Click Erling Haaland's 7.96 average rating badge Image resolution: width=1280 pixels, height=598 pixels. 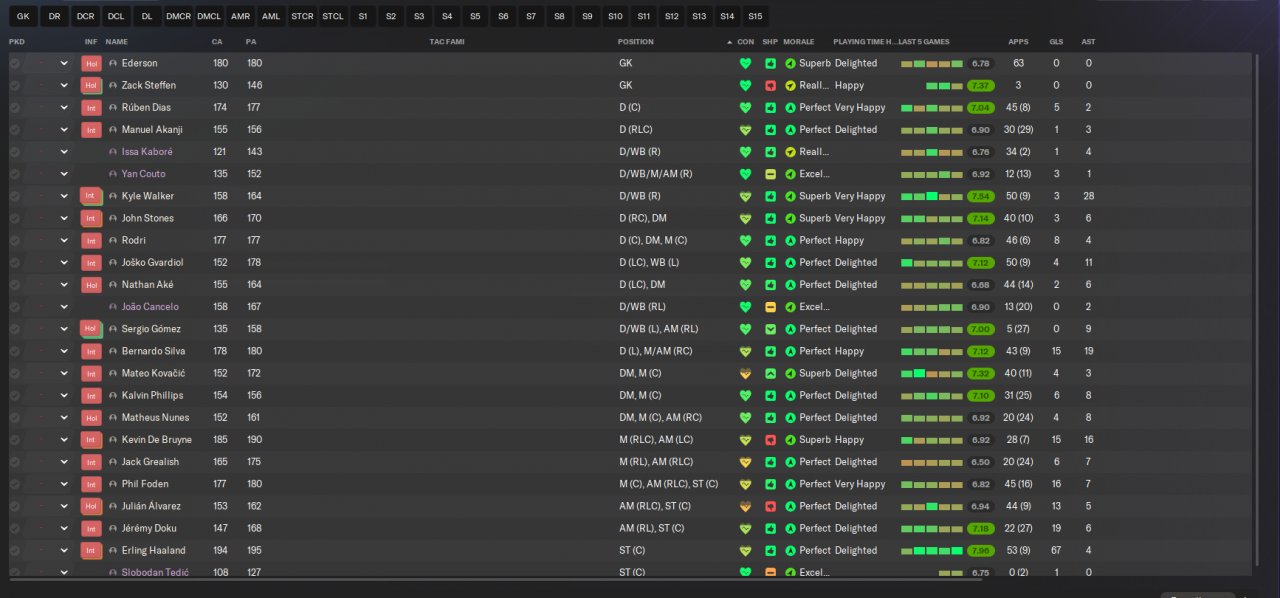tap(980, 550)
